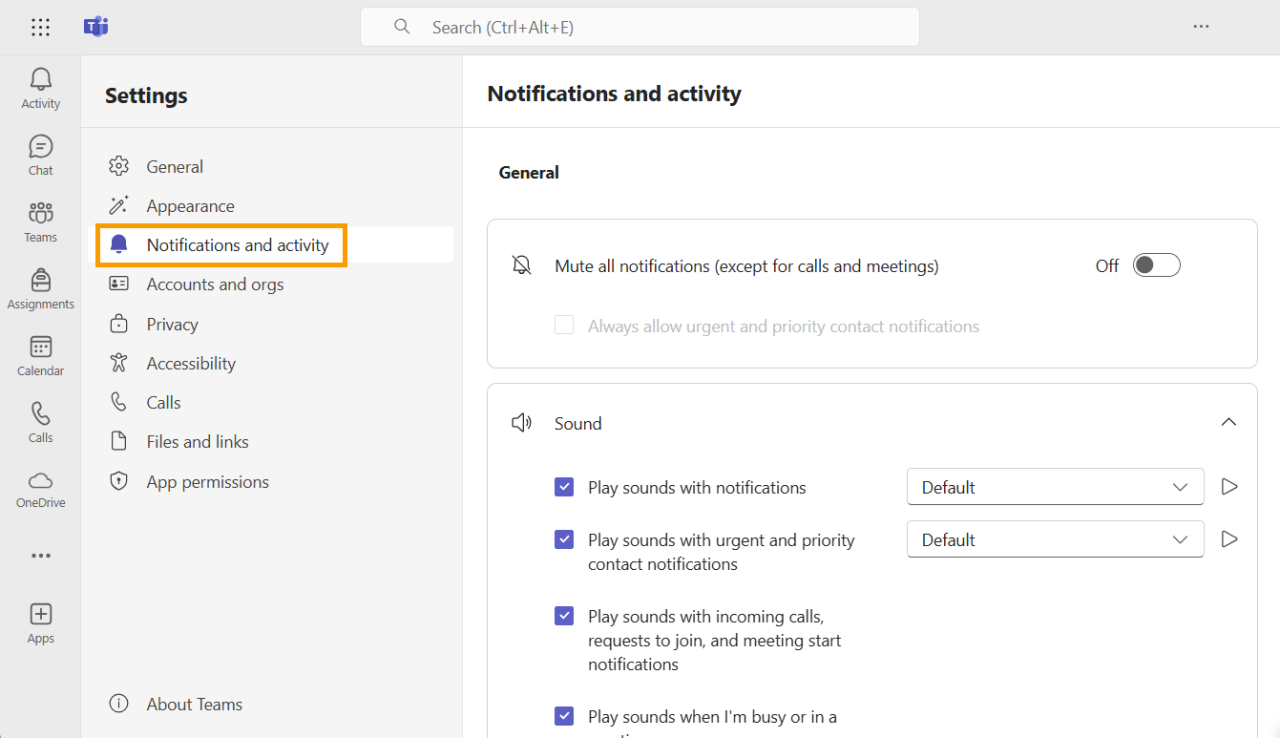
Task: Open OneDrive from the left rail
Action: 41,489
